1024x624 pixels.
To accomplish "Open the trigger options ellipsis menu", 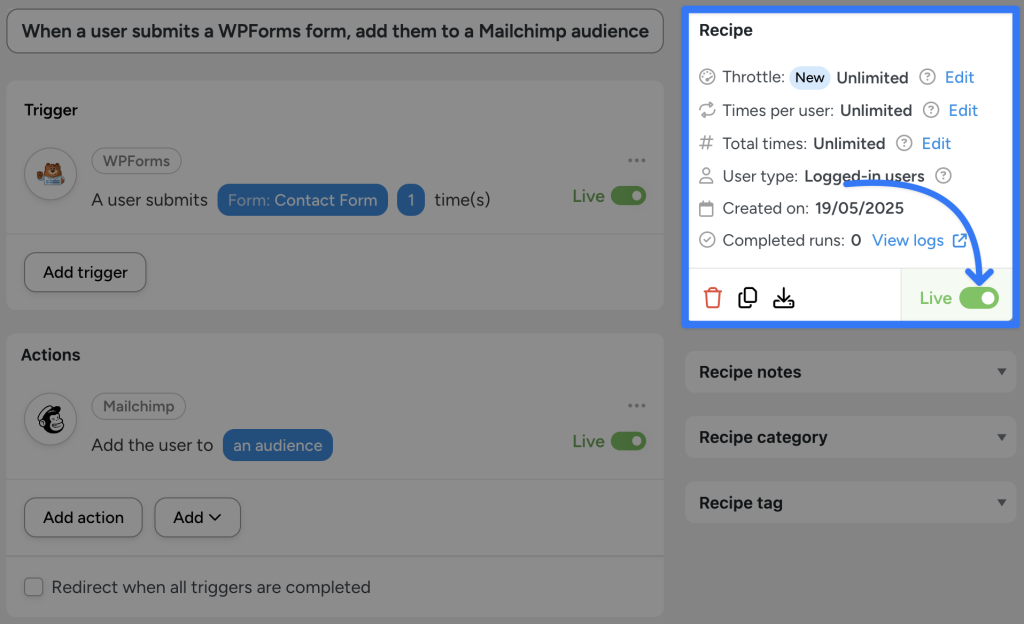I will click(636, 159).
